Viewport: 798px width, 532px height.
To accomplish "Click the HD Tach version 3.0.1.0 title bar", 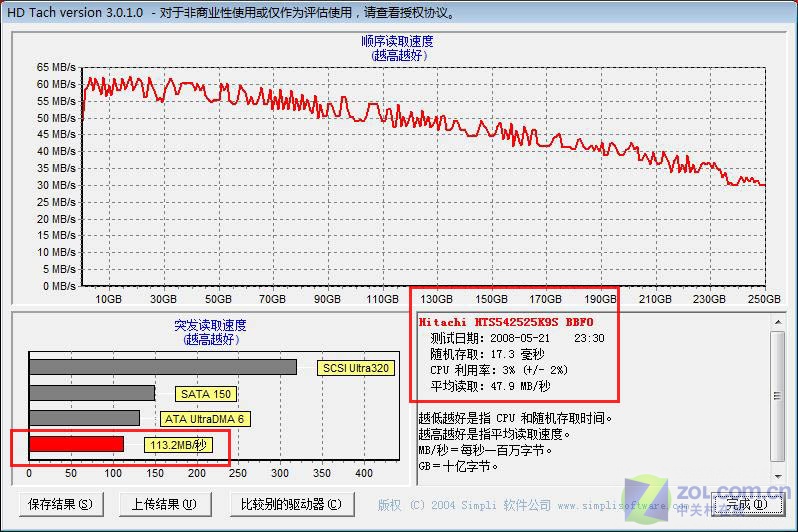I will click(x=399, y=12).
